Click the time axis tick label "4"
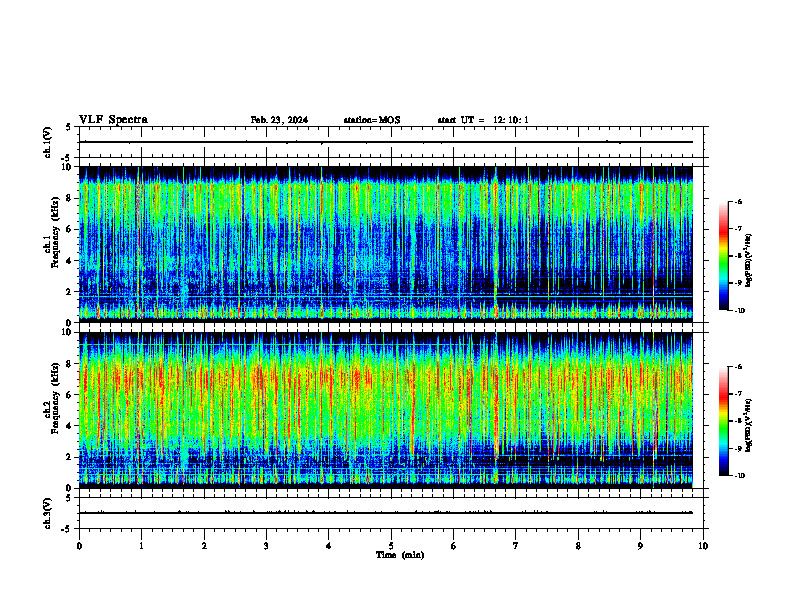 pyautogui.click(x=329, y=546)
